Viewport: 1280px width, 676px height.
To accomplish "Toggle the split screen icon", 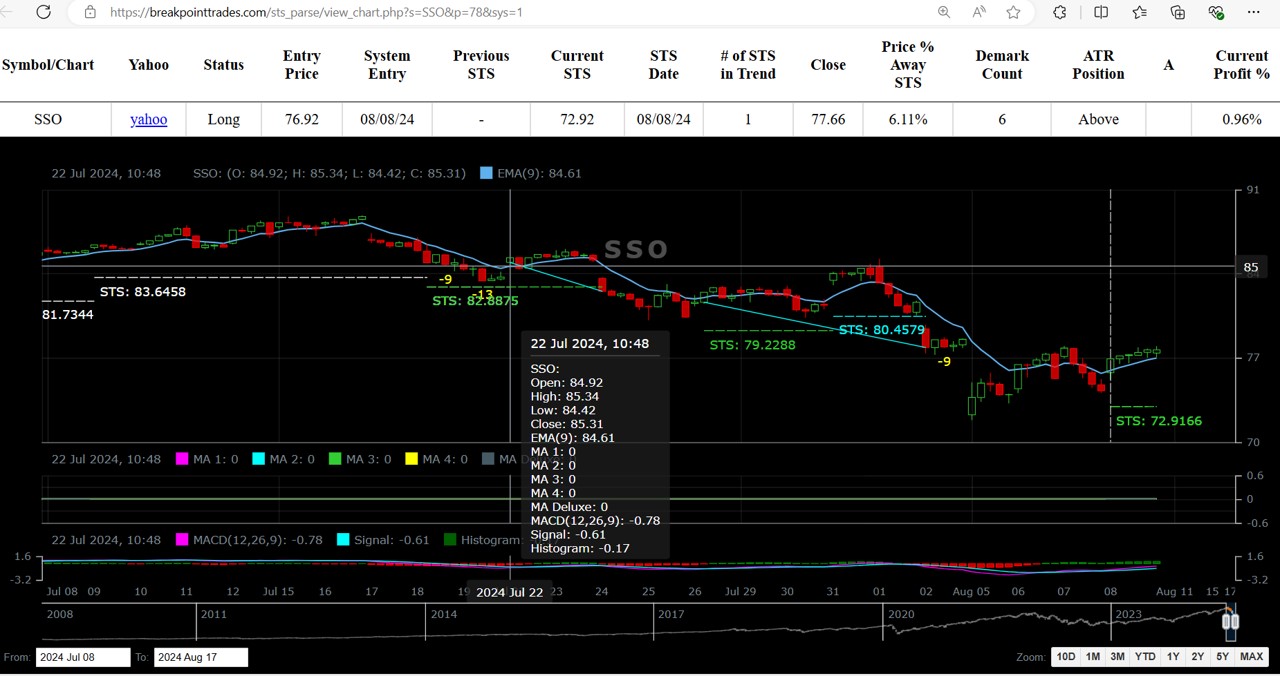I will tap(1101, 12).
